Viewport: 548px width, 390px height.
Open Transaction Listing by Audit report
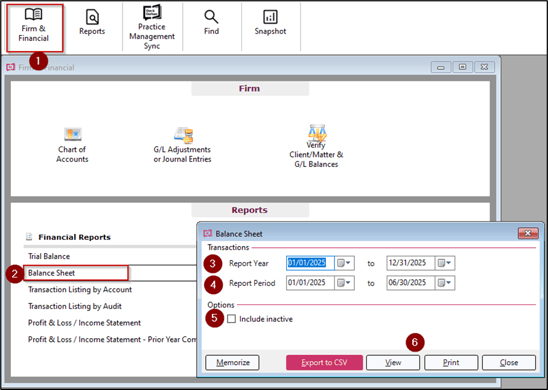(75, 306)
